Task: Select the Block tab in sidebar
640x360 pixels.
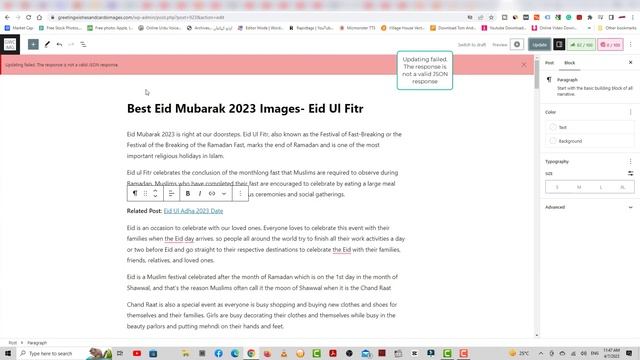Action: 569,63
